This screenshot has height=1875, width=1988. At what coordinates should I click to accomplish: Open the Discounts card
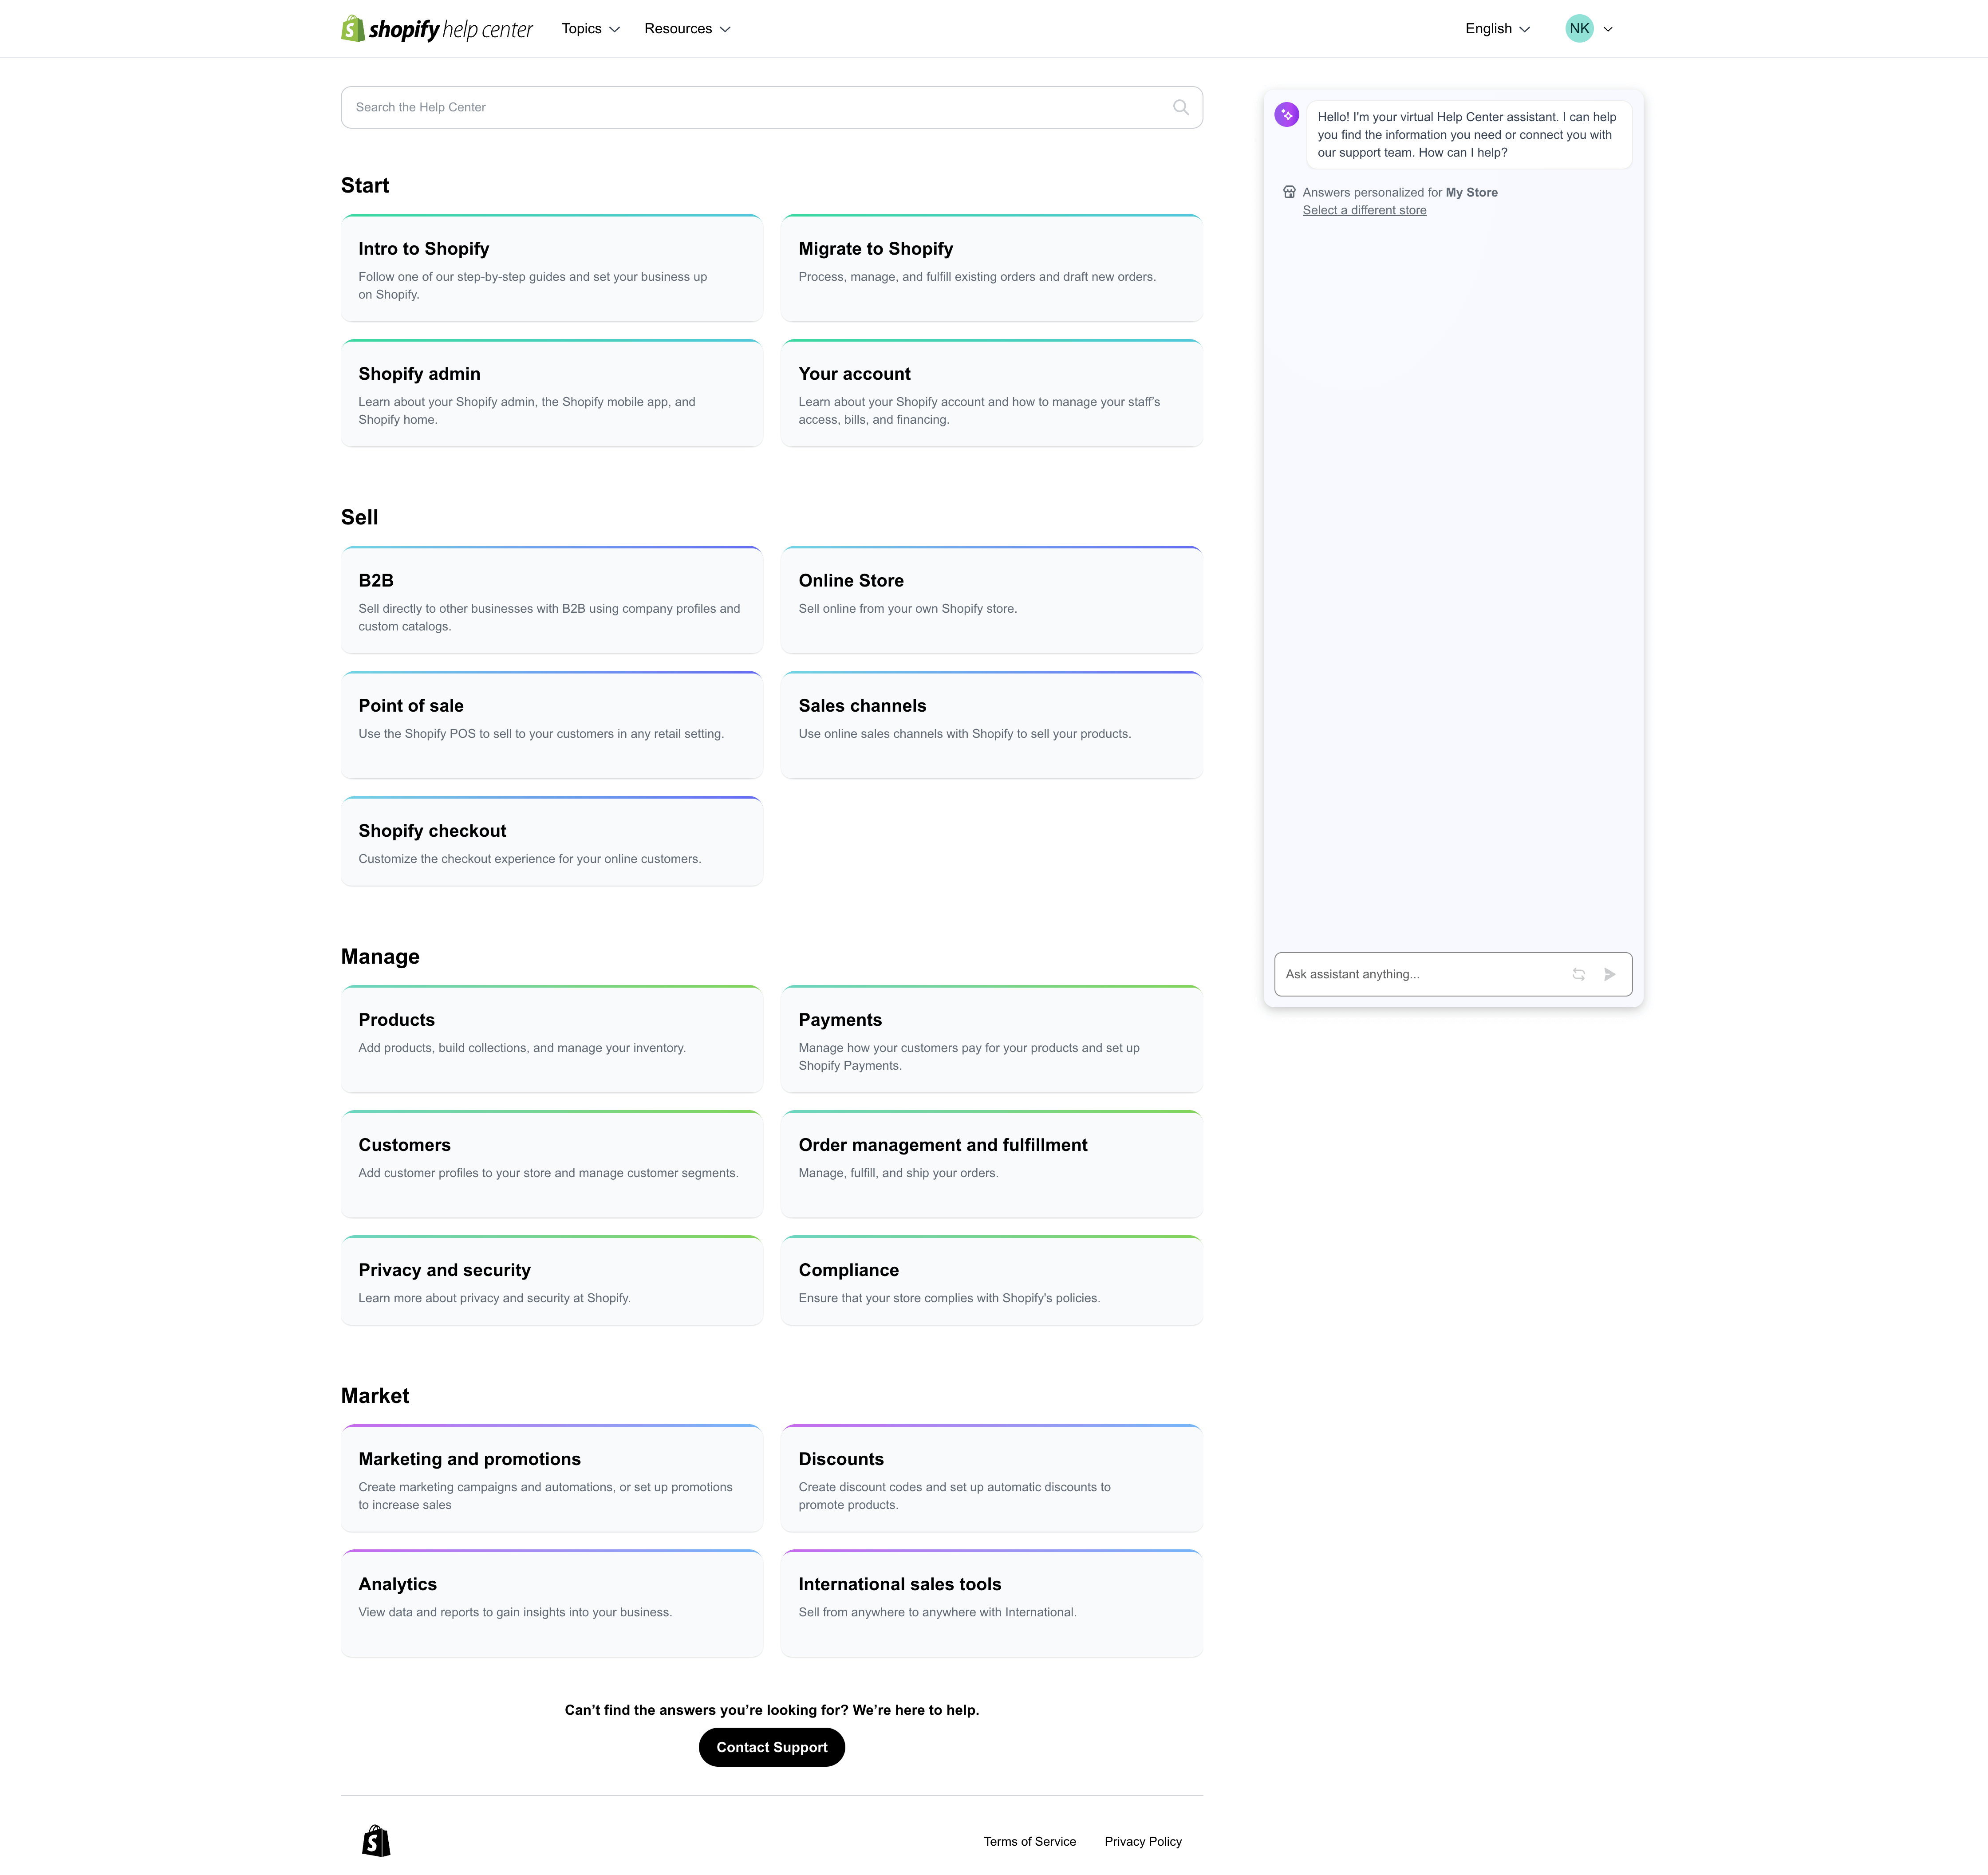pyautogui.click(x=992, y=1478)
